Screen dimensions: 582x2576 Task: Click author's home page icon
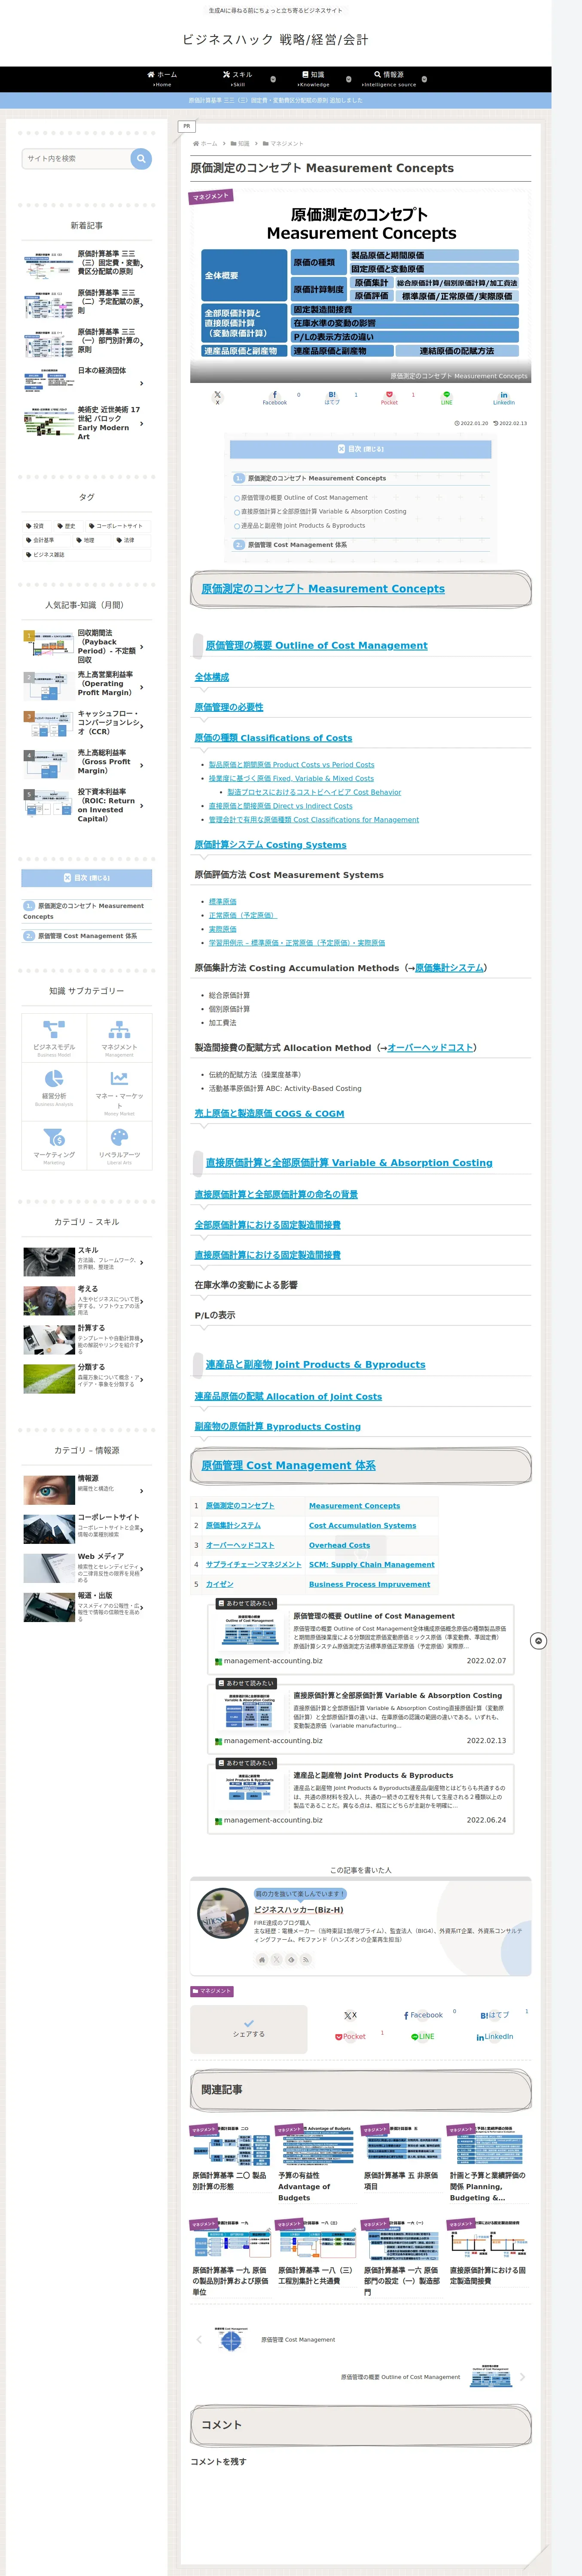pos(262,1959)
